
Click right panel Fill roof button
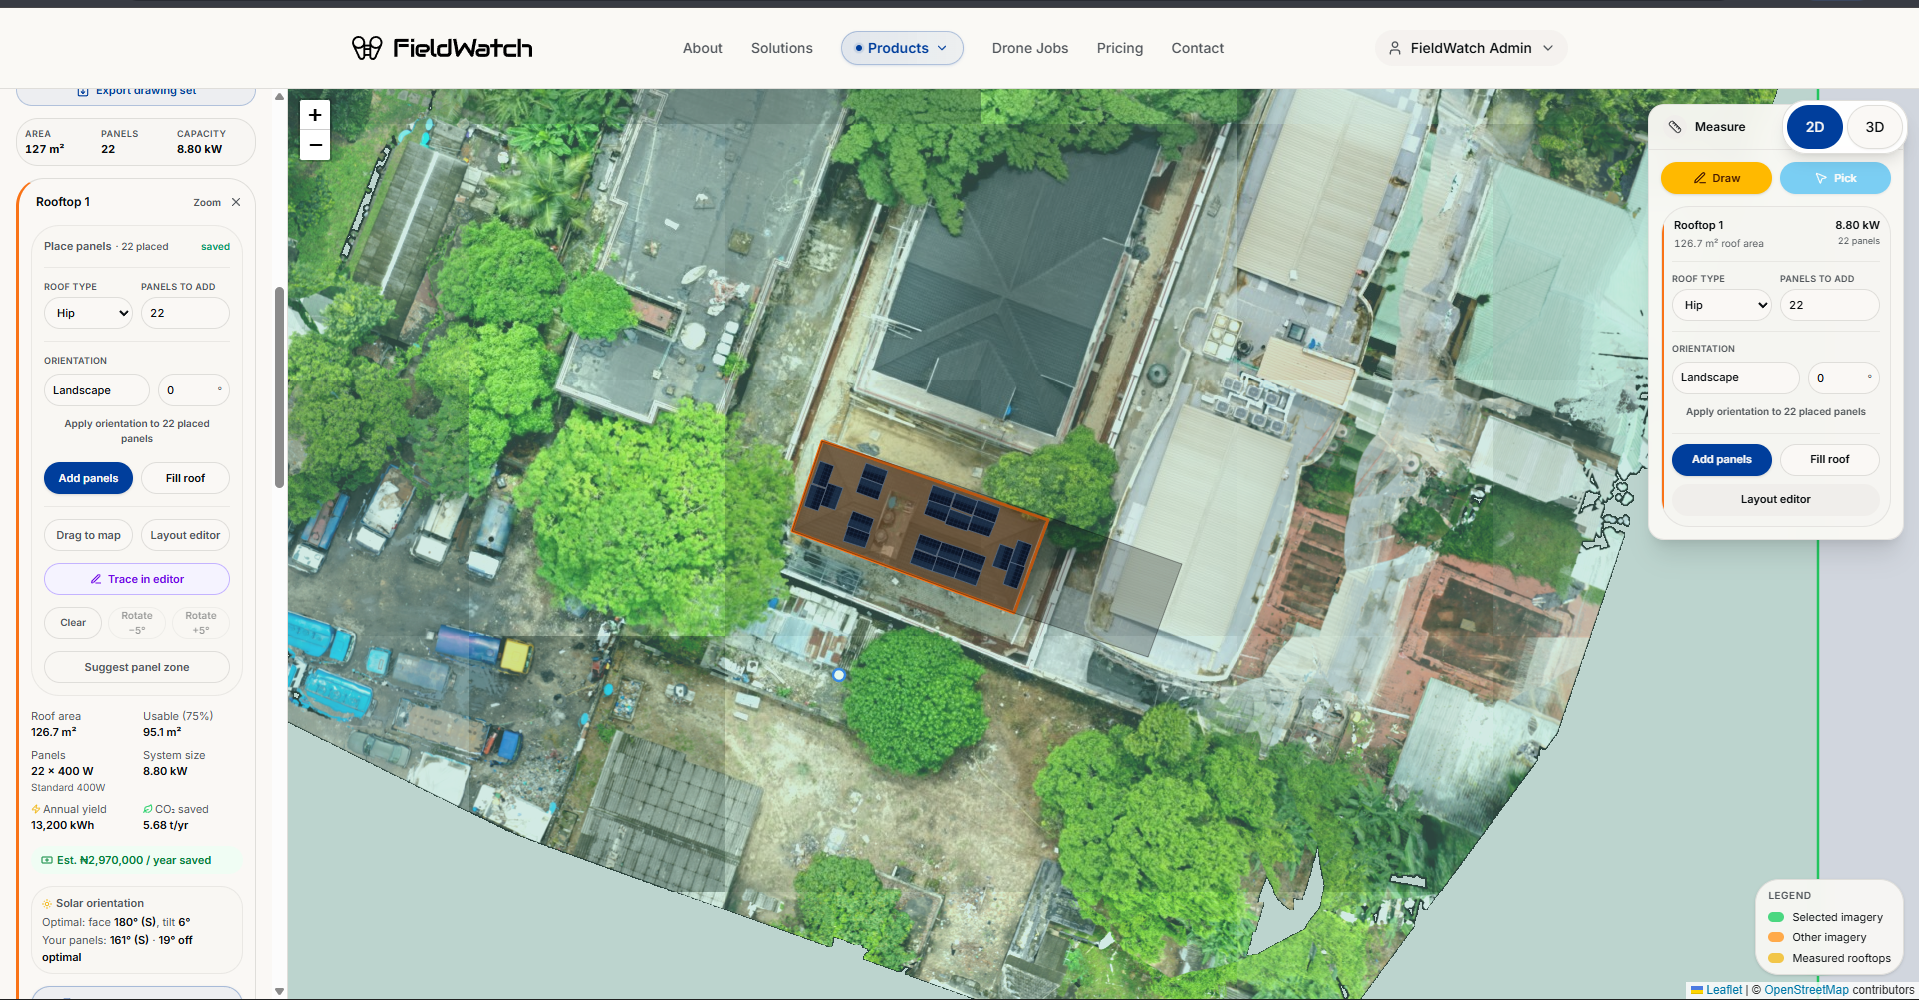pos(1830,459)
